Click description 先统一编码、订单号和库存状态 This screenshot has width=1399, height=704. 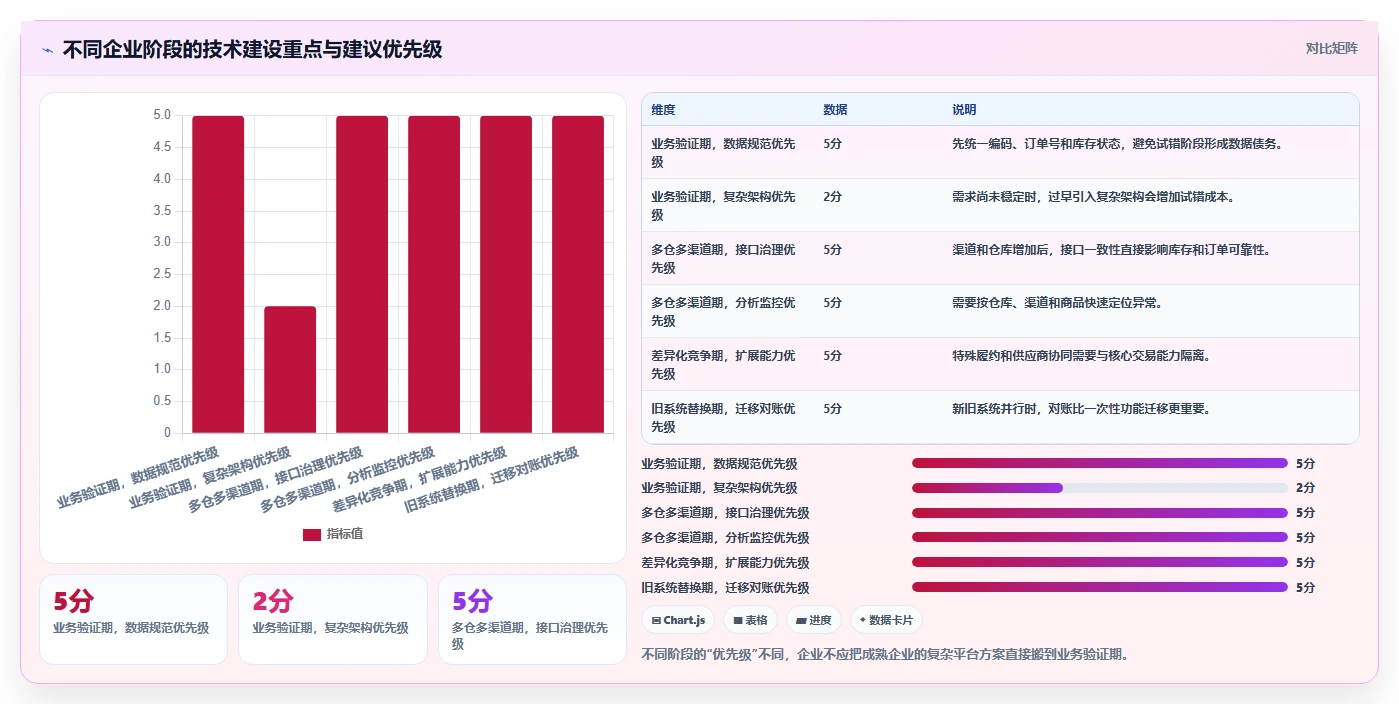tap(1117, 144)
